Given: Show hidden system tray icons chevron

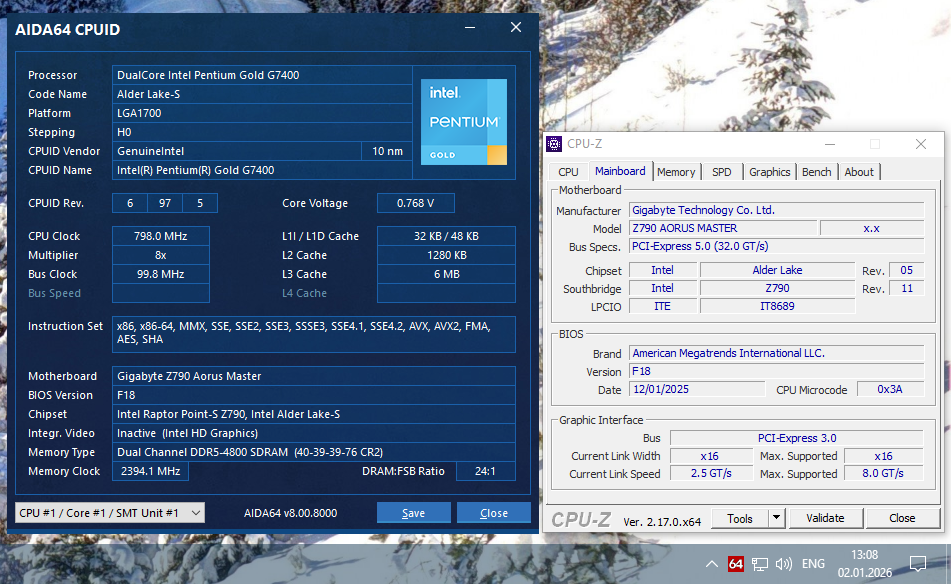Looking at the screenshot, I should pyautogui.click(x=711, y=564).
